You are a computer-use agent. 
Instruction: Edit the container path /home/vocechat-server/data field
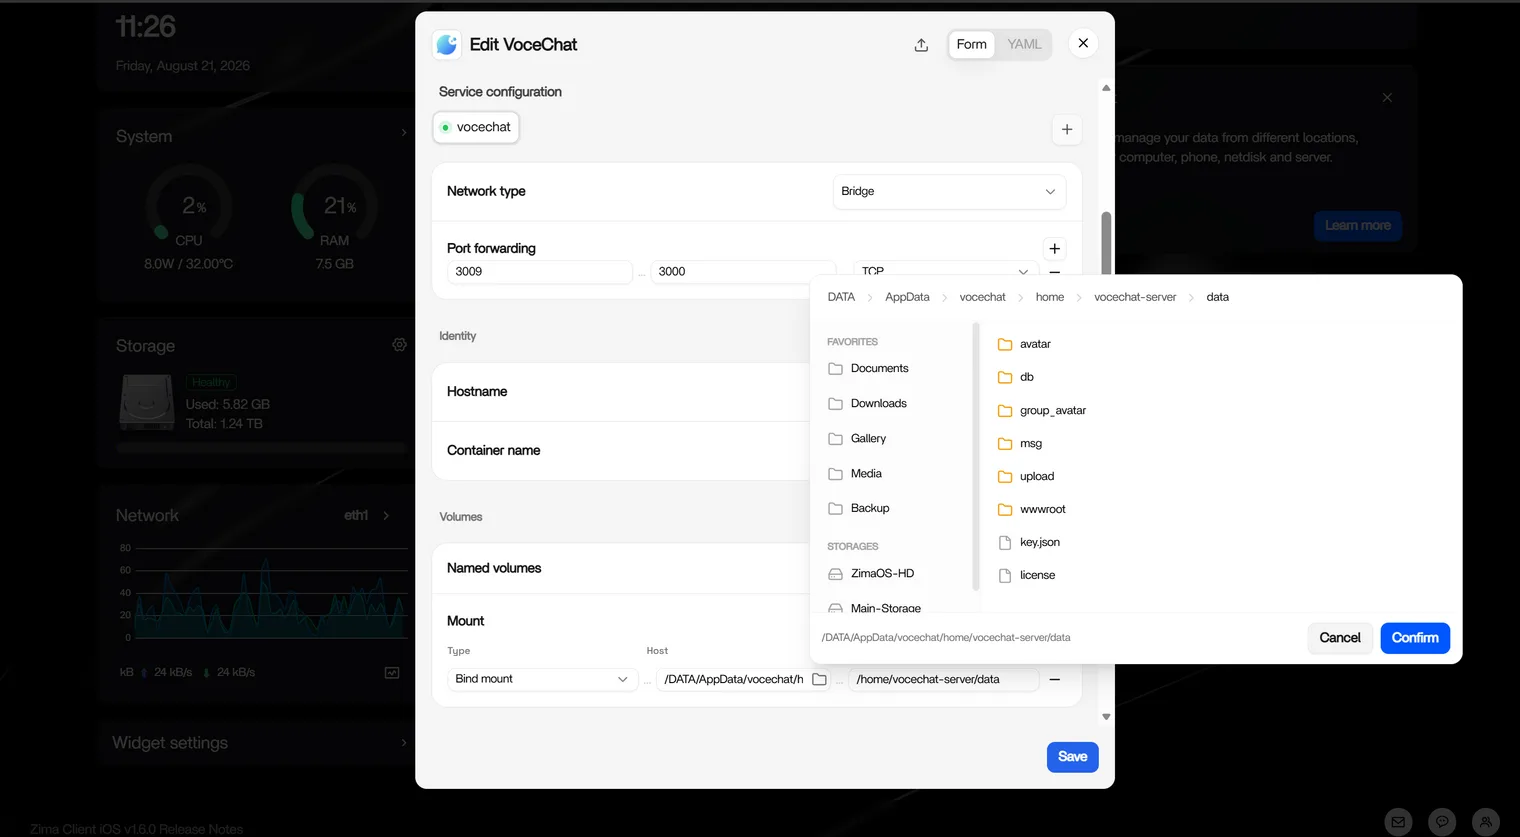[x=943, y=679]
